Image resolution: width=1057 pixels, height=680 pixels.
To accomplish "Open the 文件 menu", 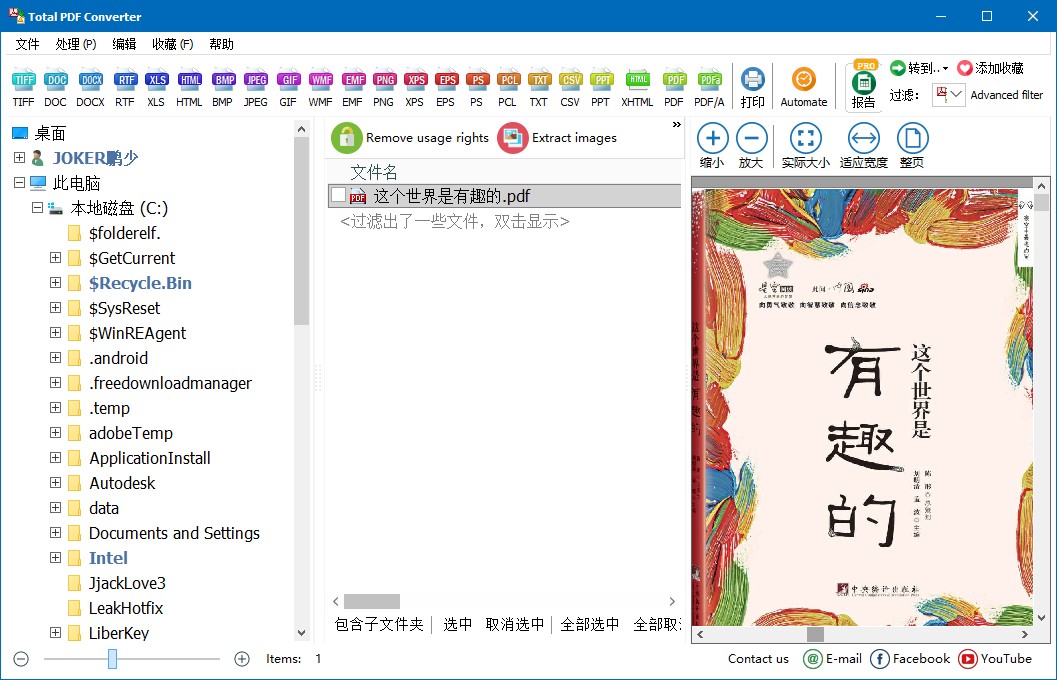I will [27, 44].
